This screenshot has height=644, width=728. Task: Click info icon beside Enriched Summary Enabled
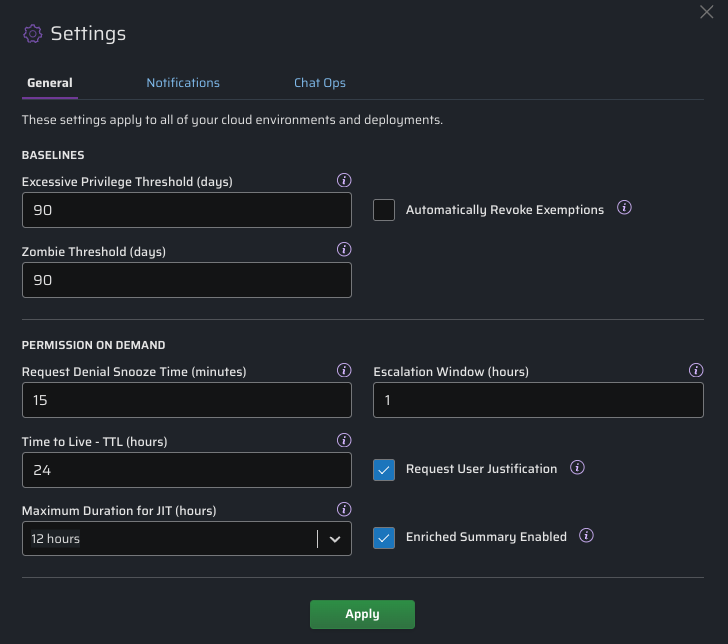pyautogui.click(x=587, y=536)
